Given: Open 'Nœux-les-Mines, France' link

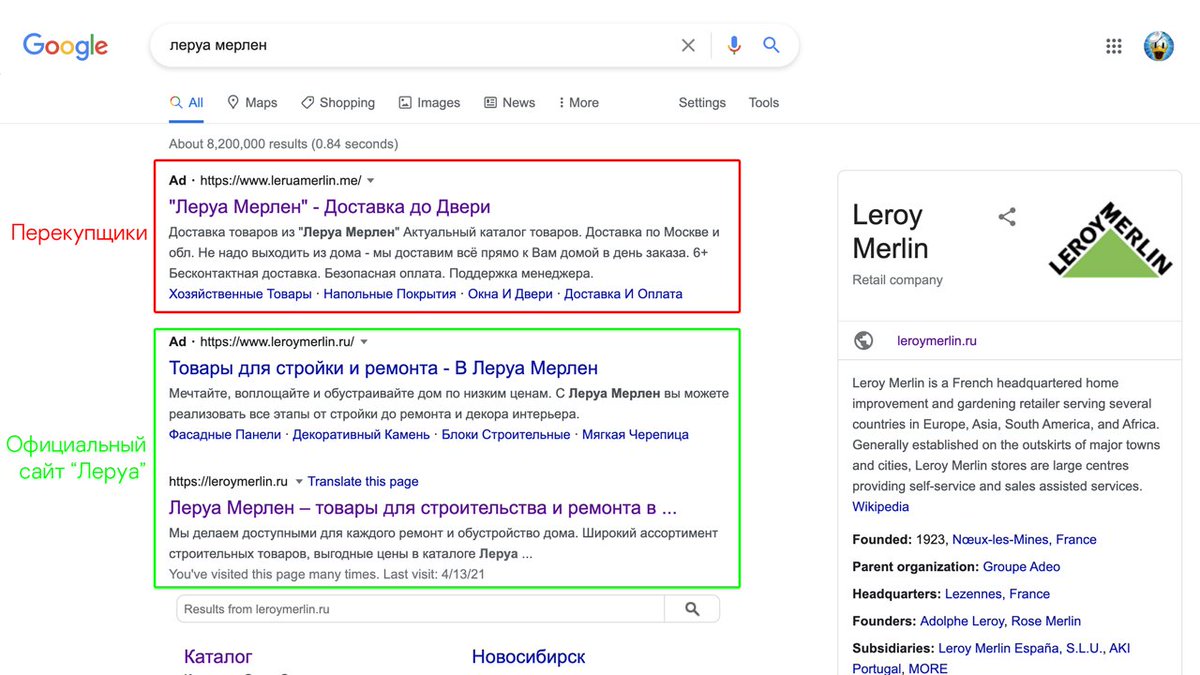Looking at the screenshot, I should [1024, 539].
